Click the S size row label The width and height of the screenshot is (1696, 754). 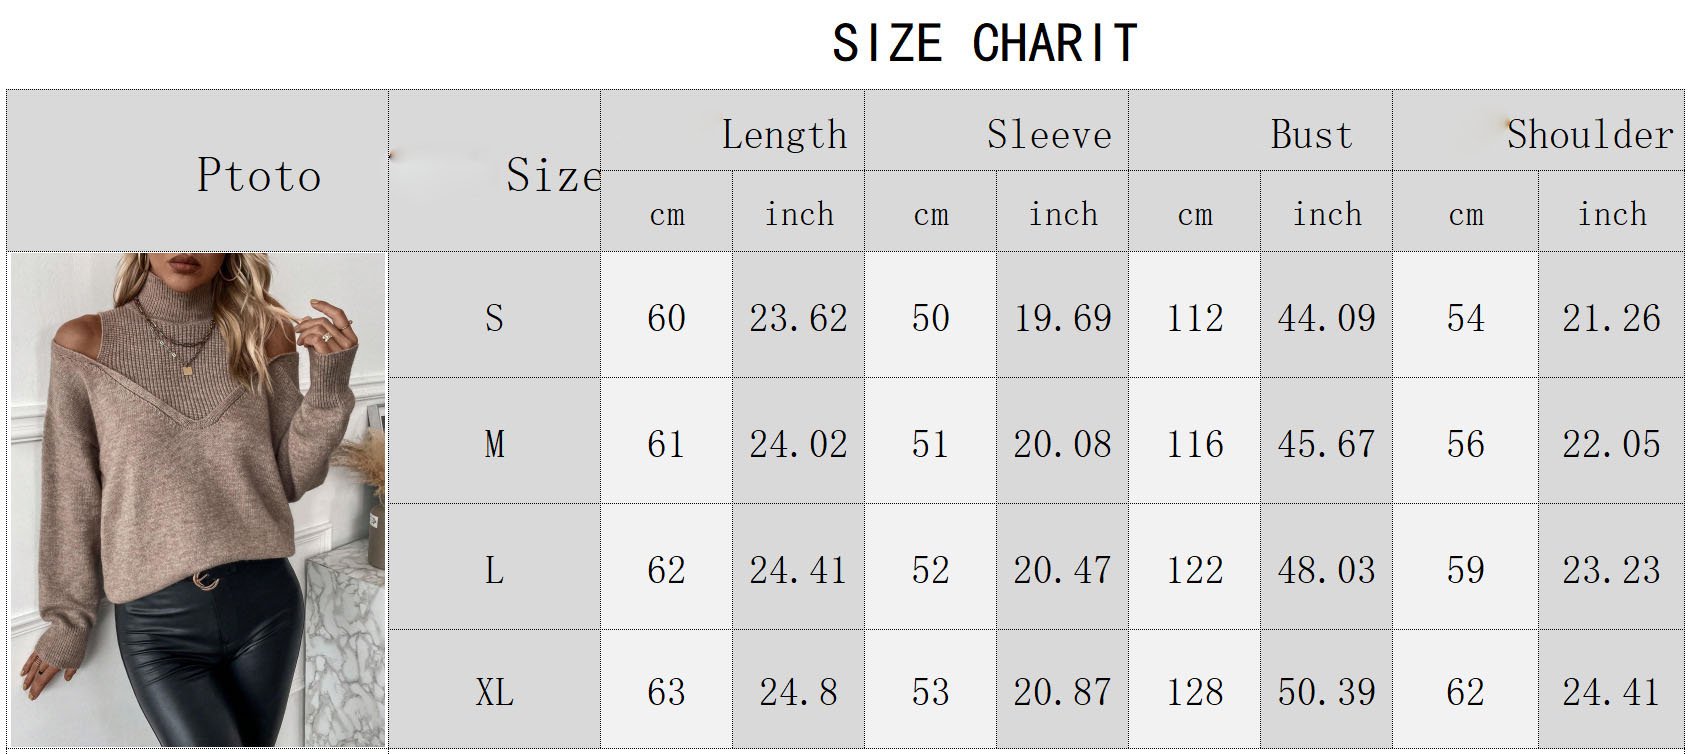click(494, 318)
